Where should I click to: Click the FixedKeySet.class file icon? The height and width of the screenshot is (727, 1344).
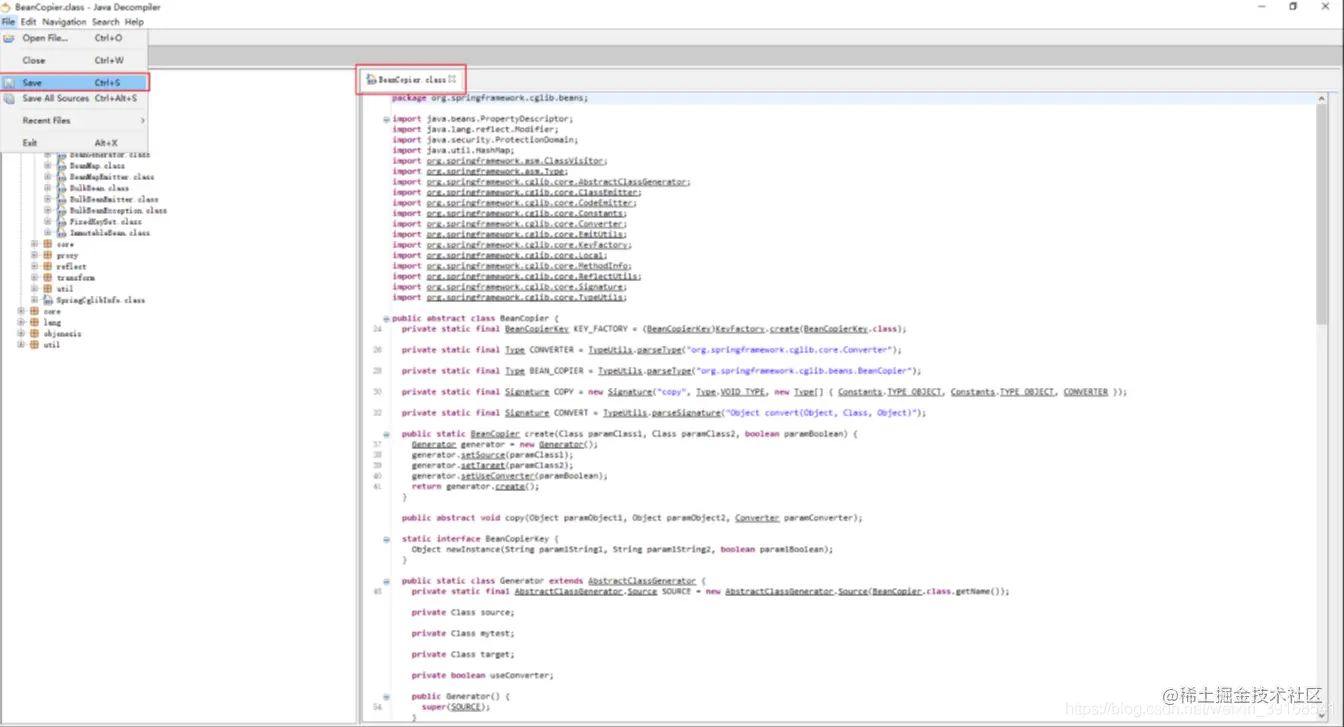click(61, 221)
